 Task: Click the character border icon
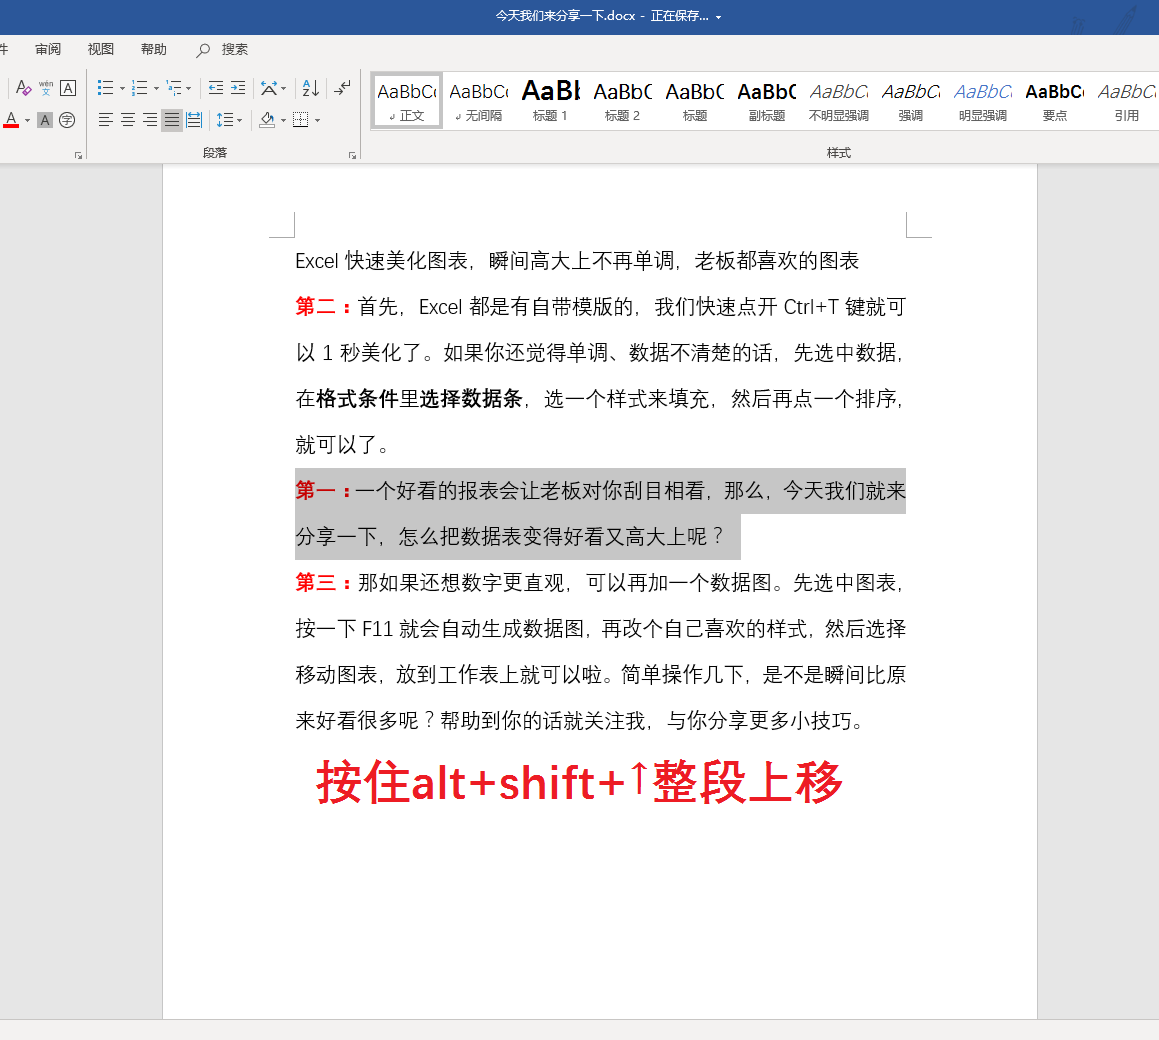pos(66,88)
